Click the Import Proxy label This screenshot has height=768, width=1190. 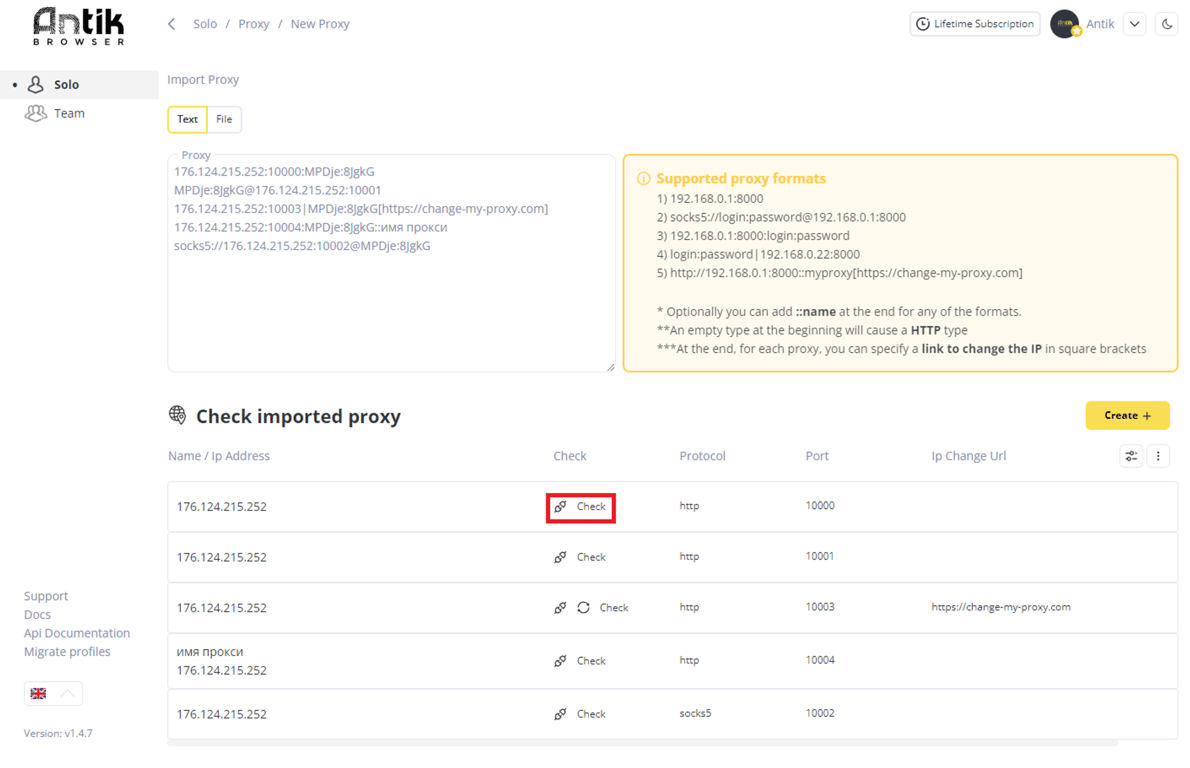pos(203,80)
